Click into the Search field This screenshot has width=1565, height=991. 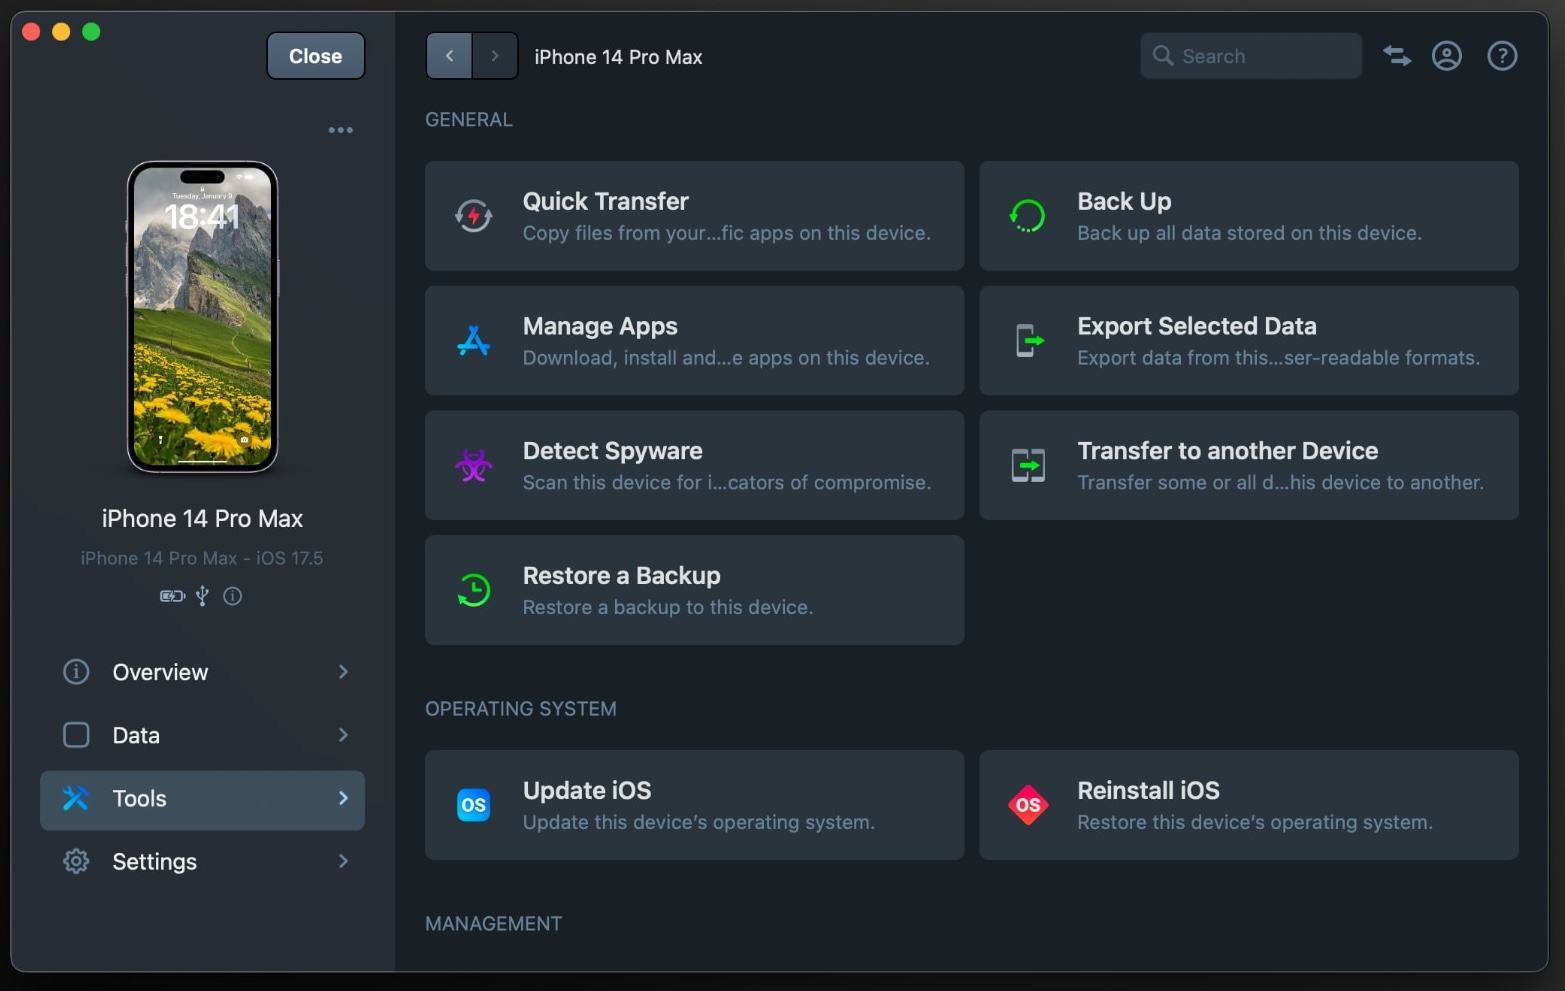1251,56
